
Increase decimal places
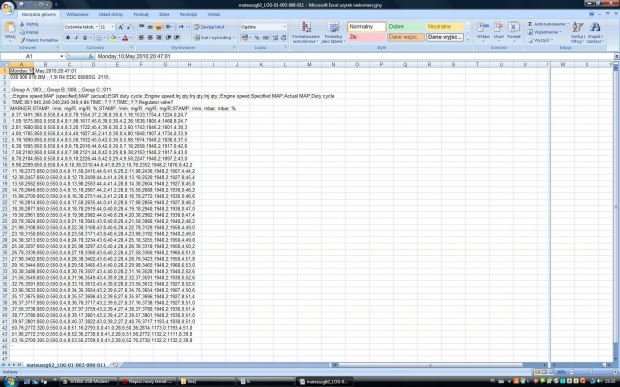[276, 38]
